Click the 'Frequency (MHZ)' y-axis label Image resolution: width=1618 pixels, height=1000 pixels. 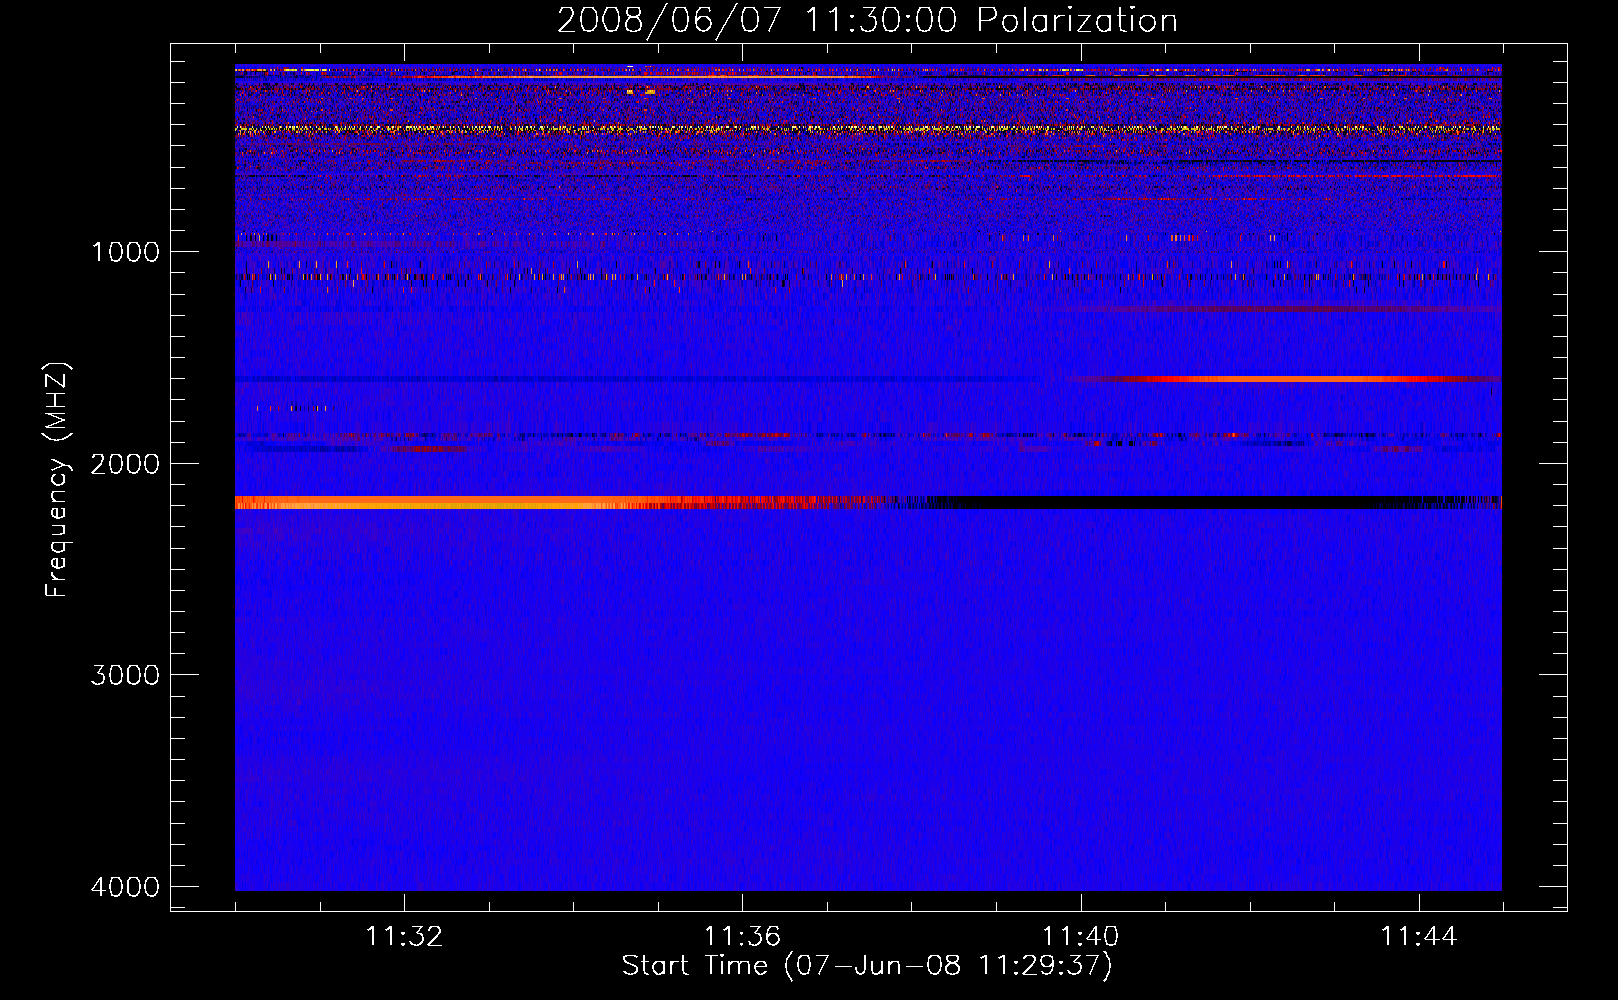57,480
